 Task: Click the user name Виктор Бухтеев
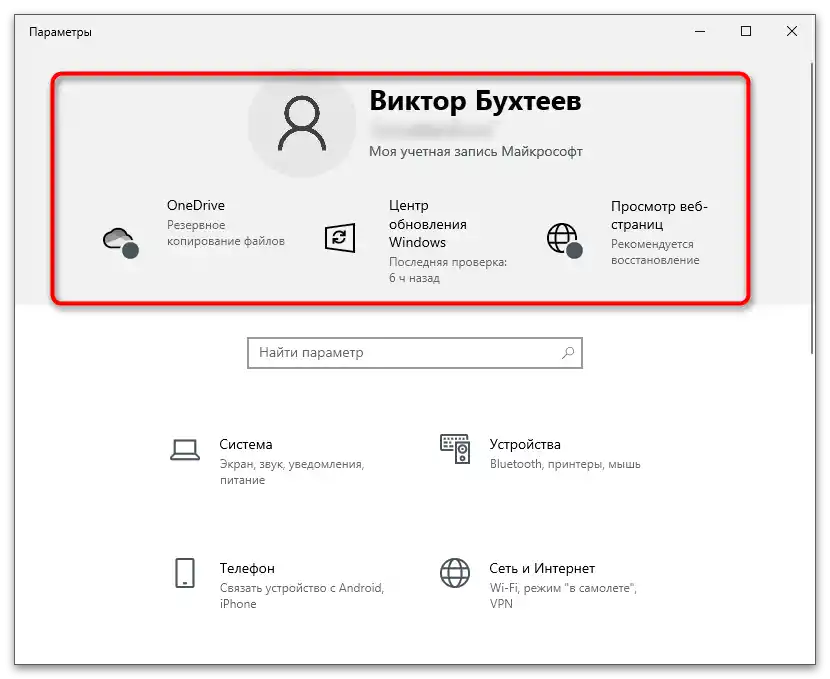click(x=475, y=101)
